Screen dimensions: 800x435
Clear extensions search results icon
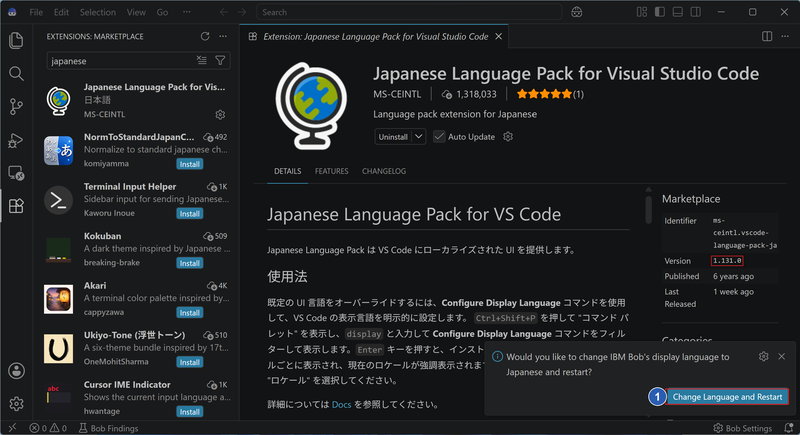tap(202, 61)
